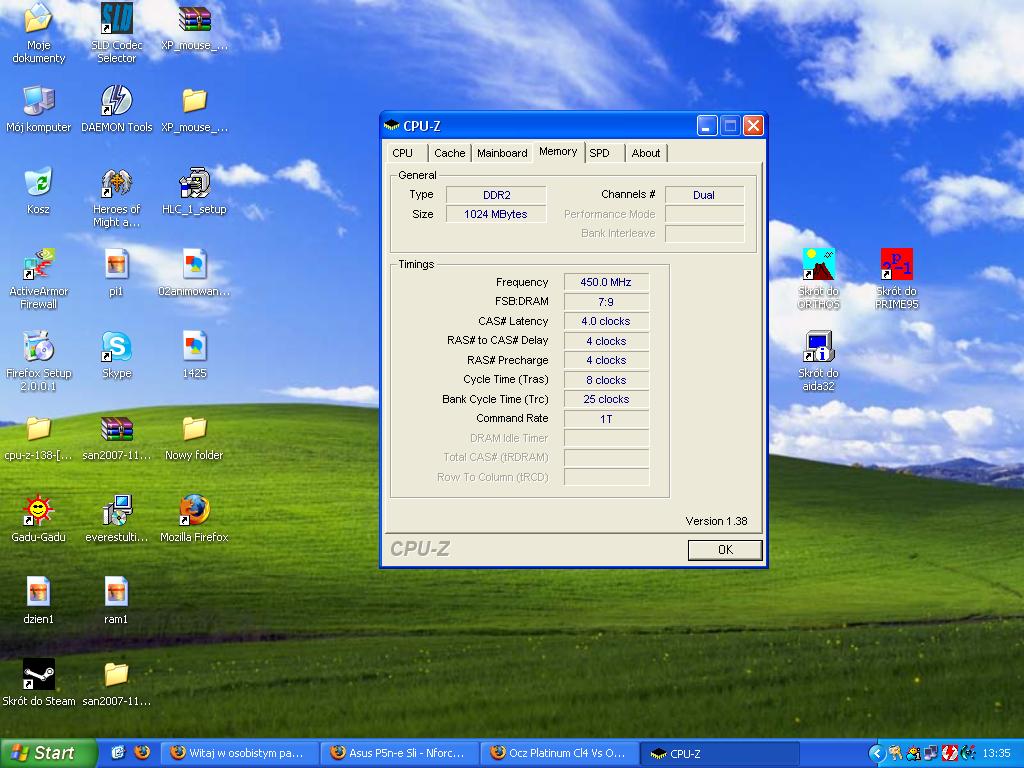Click the Frequency value 450.0 MHz
The image size is (1024, 768).
[606, 282]
